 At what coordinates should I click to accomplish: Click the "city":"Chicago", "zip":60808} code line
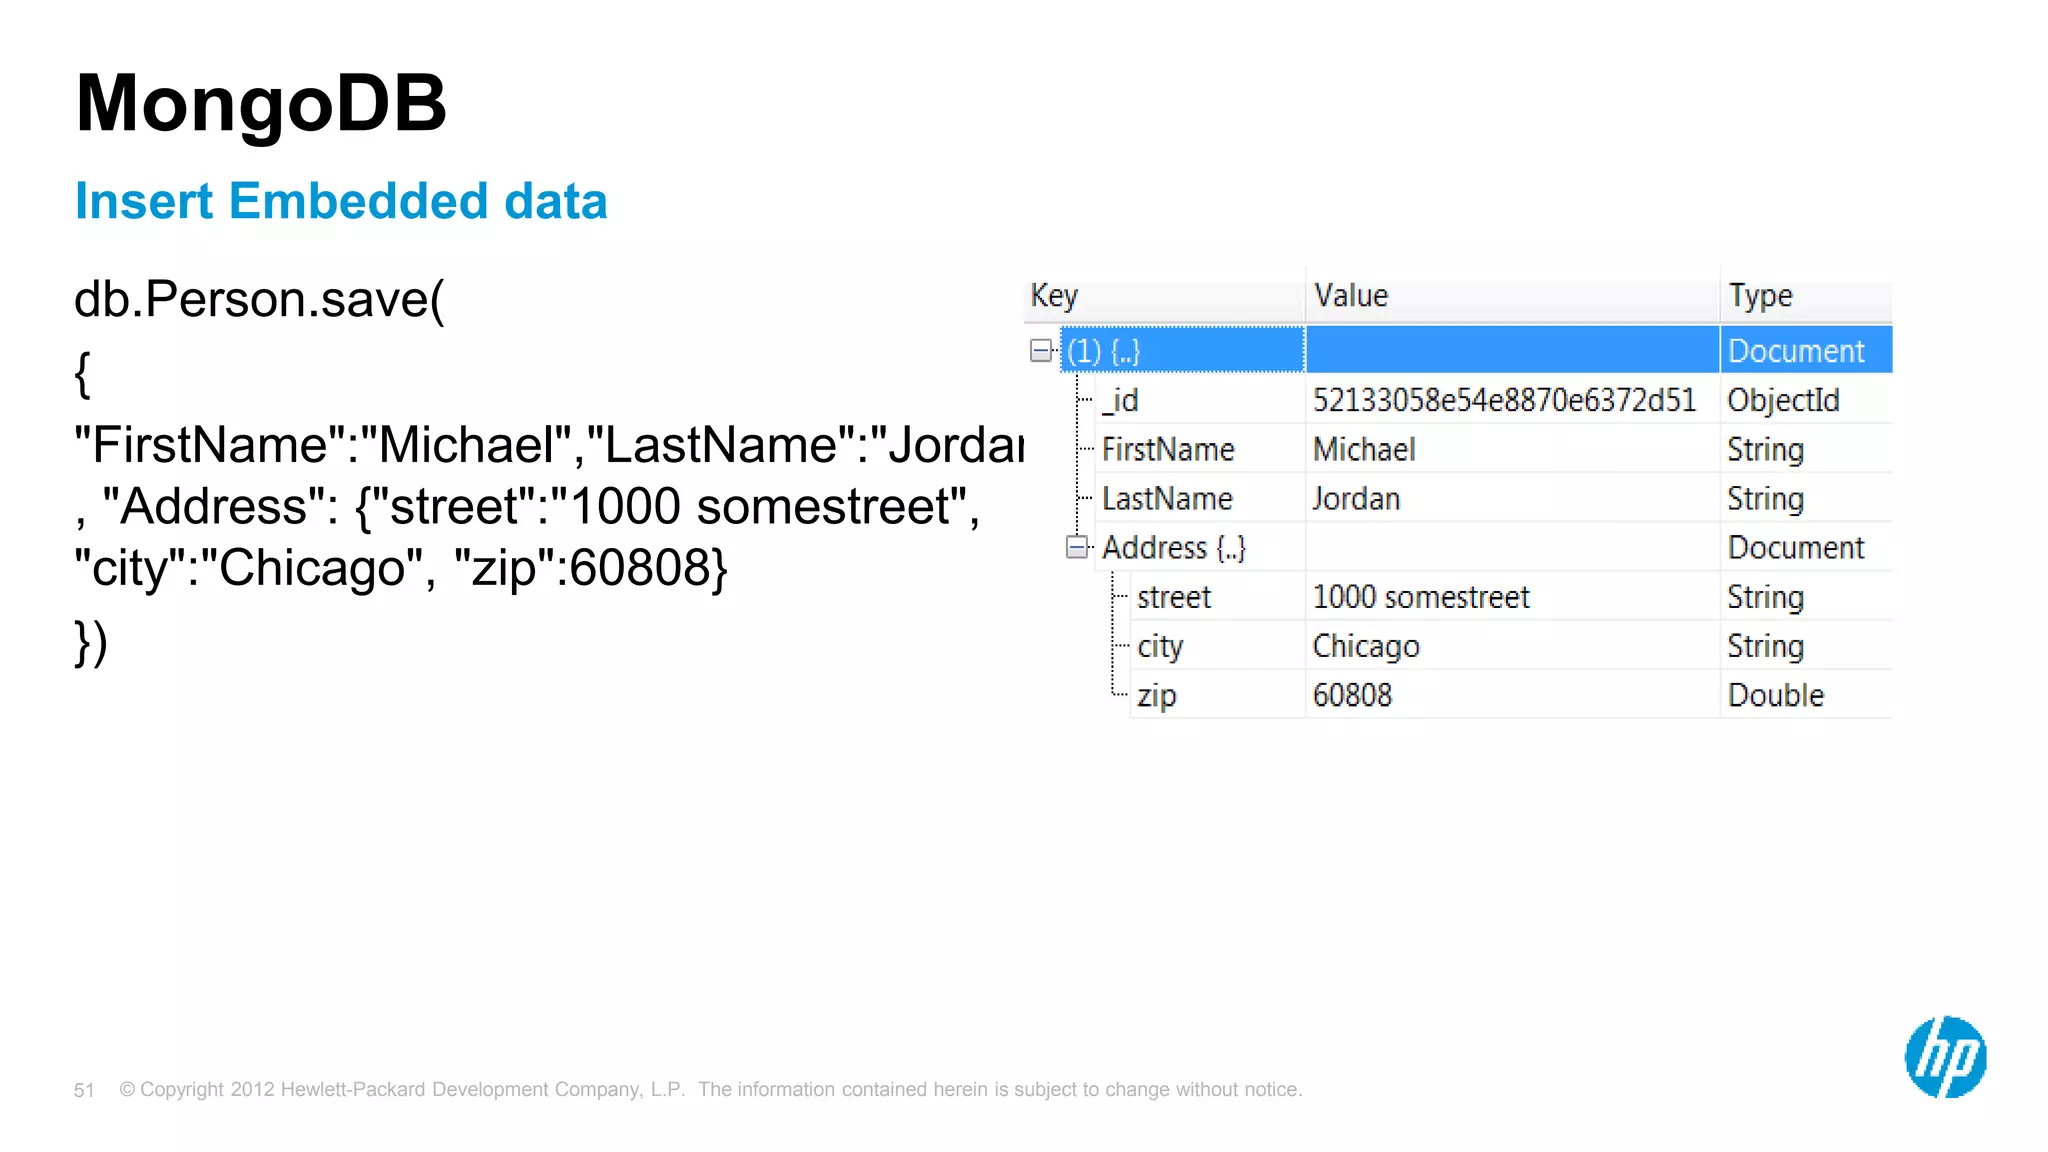pyautogui.click(x=401, y=568)
